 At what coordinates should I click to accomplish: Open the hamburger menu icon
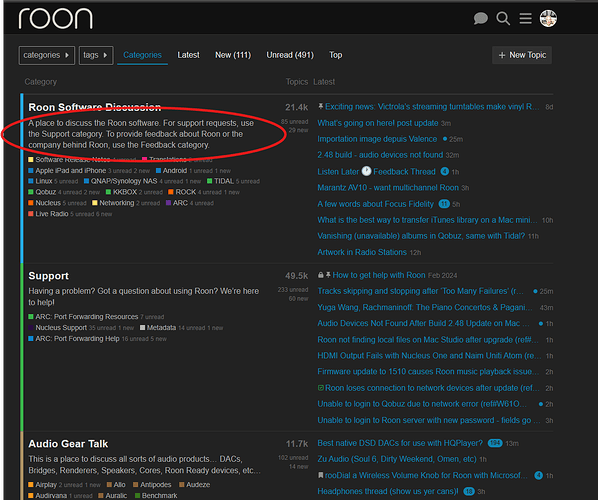526,18
